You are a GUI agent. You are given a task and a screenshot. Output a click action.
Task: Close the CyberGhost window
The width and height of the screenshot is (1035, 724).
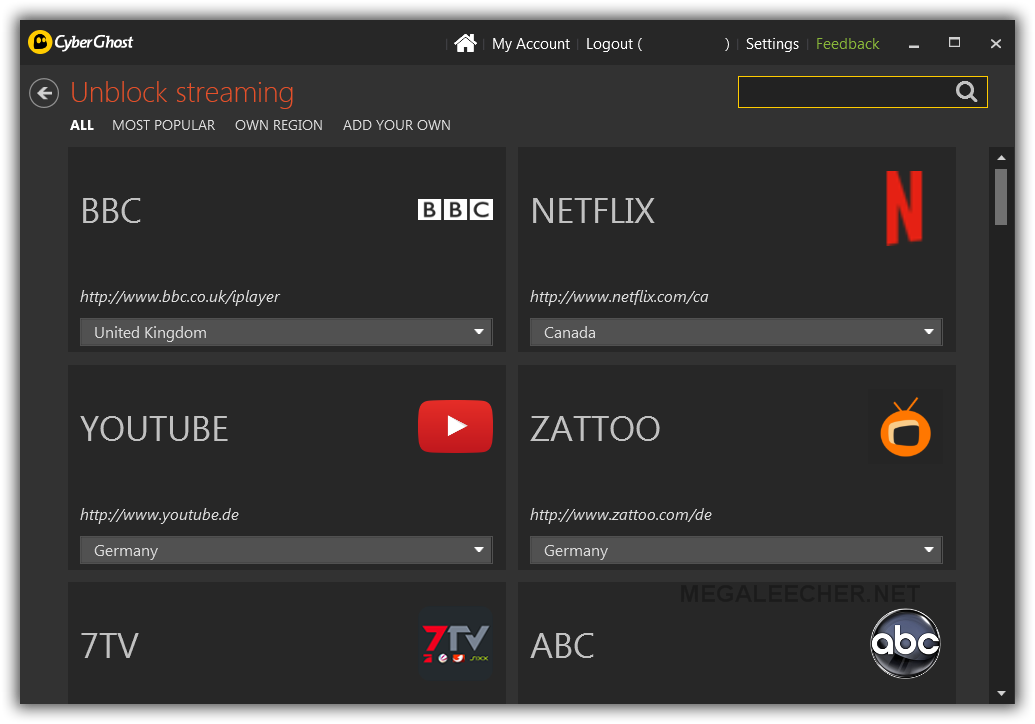click(x=996, y=44)
